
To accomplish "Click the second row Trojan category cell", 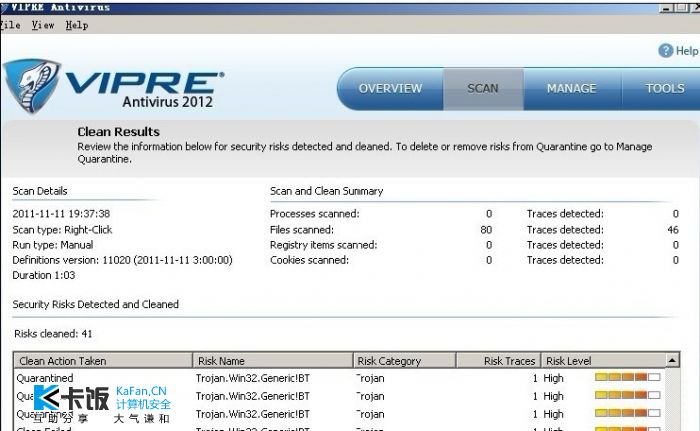I will [370, 396].
